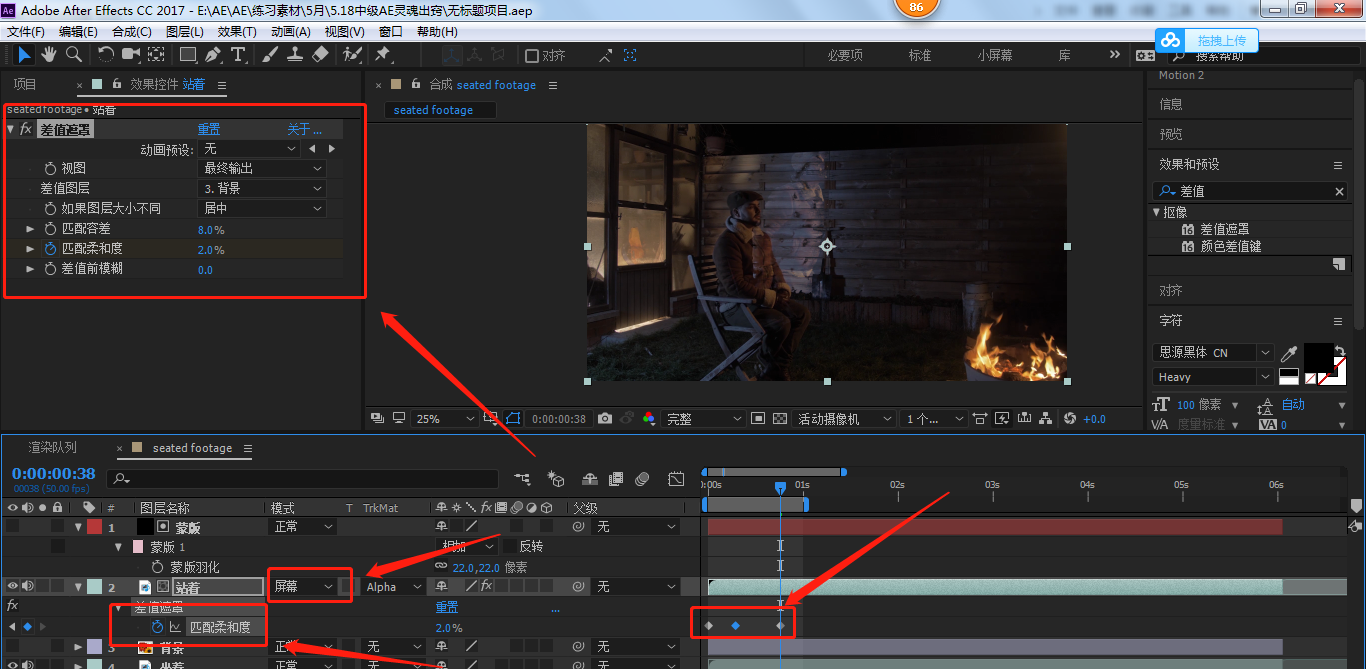The image size is (1366, 669).
Task: Select the Zoom magnifier tool
Action: 73,54
